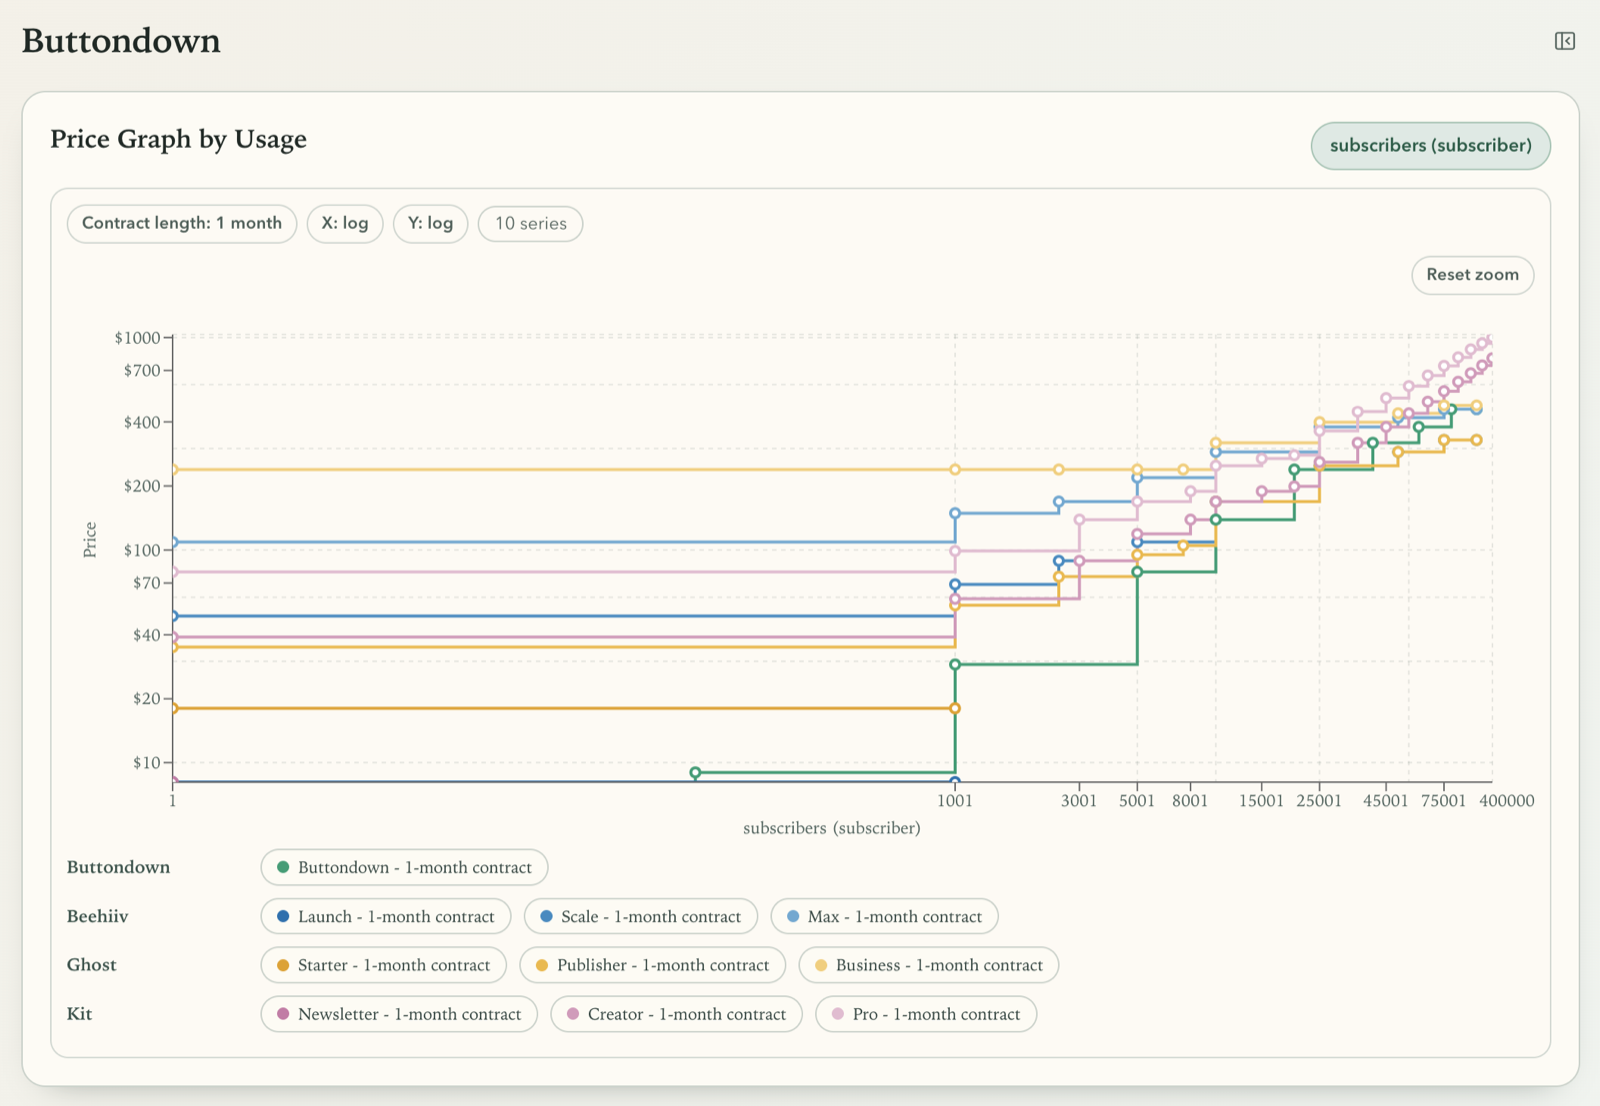Click the Reset zoom button
1600x1106 pixels.
pyautogui.click(x=1472, y=275)
